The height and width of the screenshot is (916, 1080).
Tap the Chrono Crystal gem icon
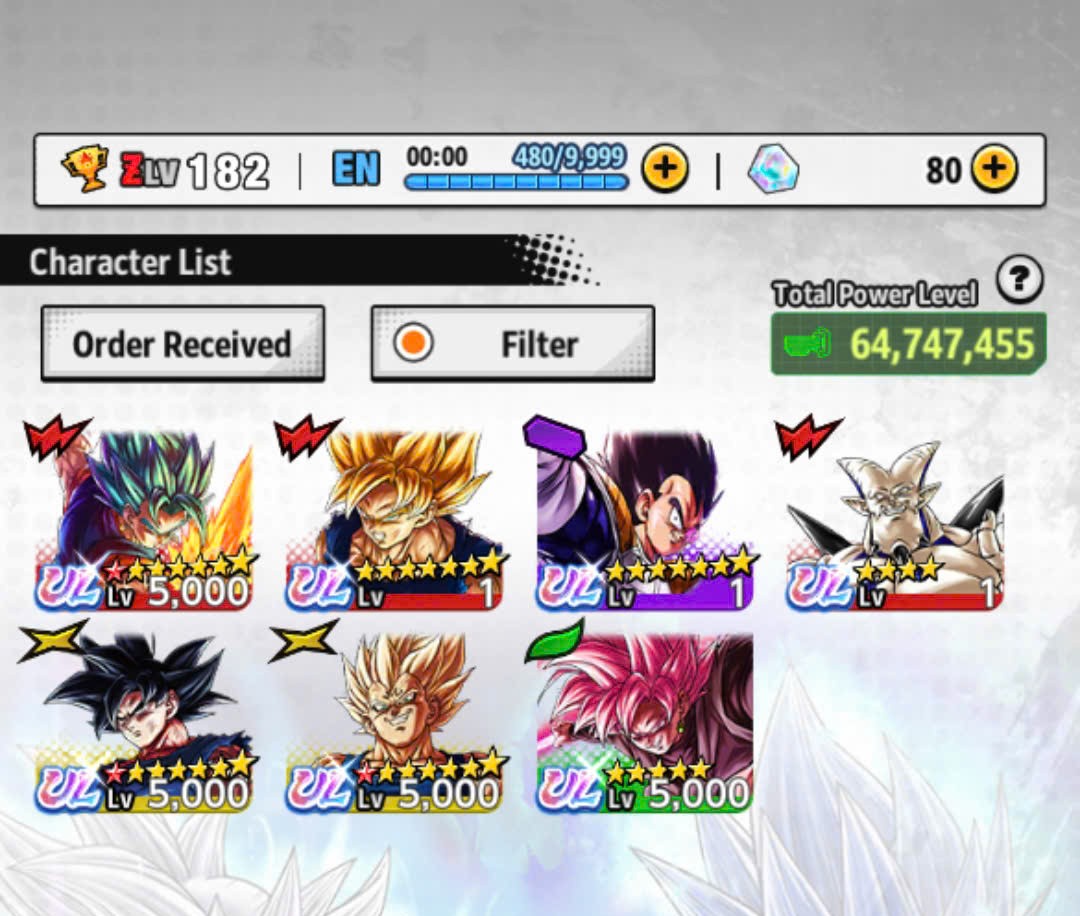point(773,169)
